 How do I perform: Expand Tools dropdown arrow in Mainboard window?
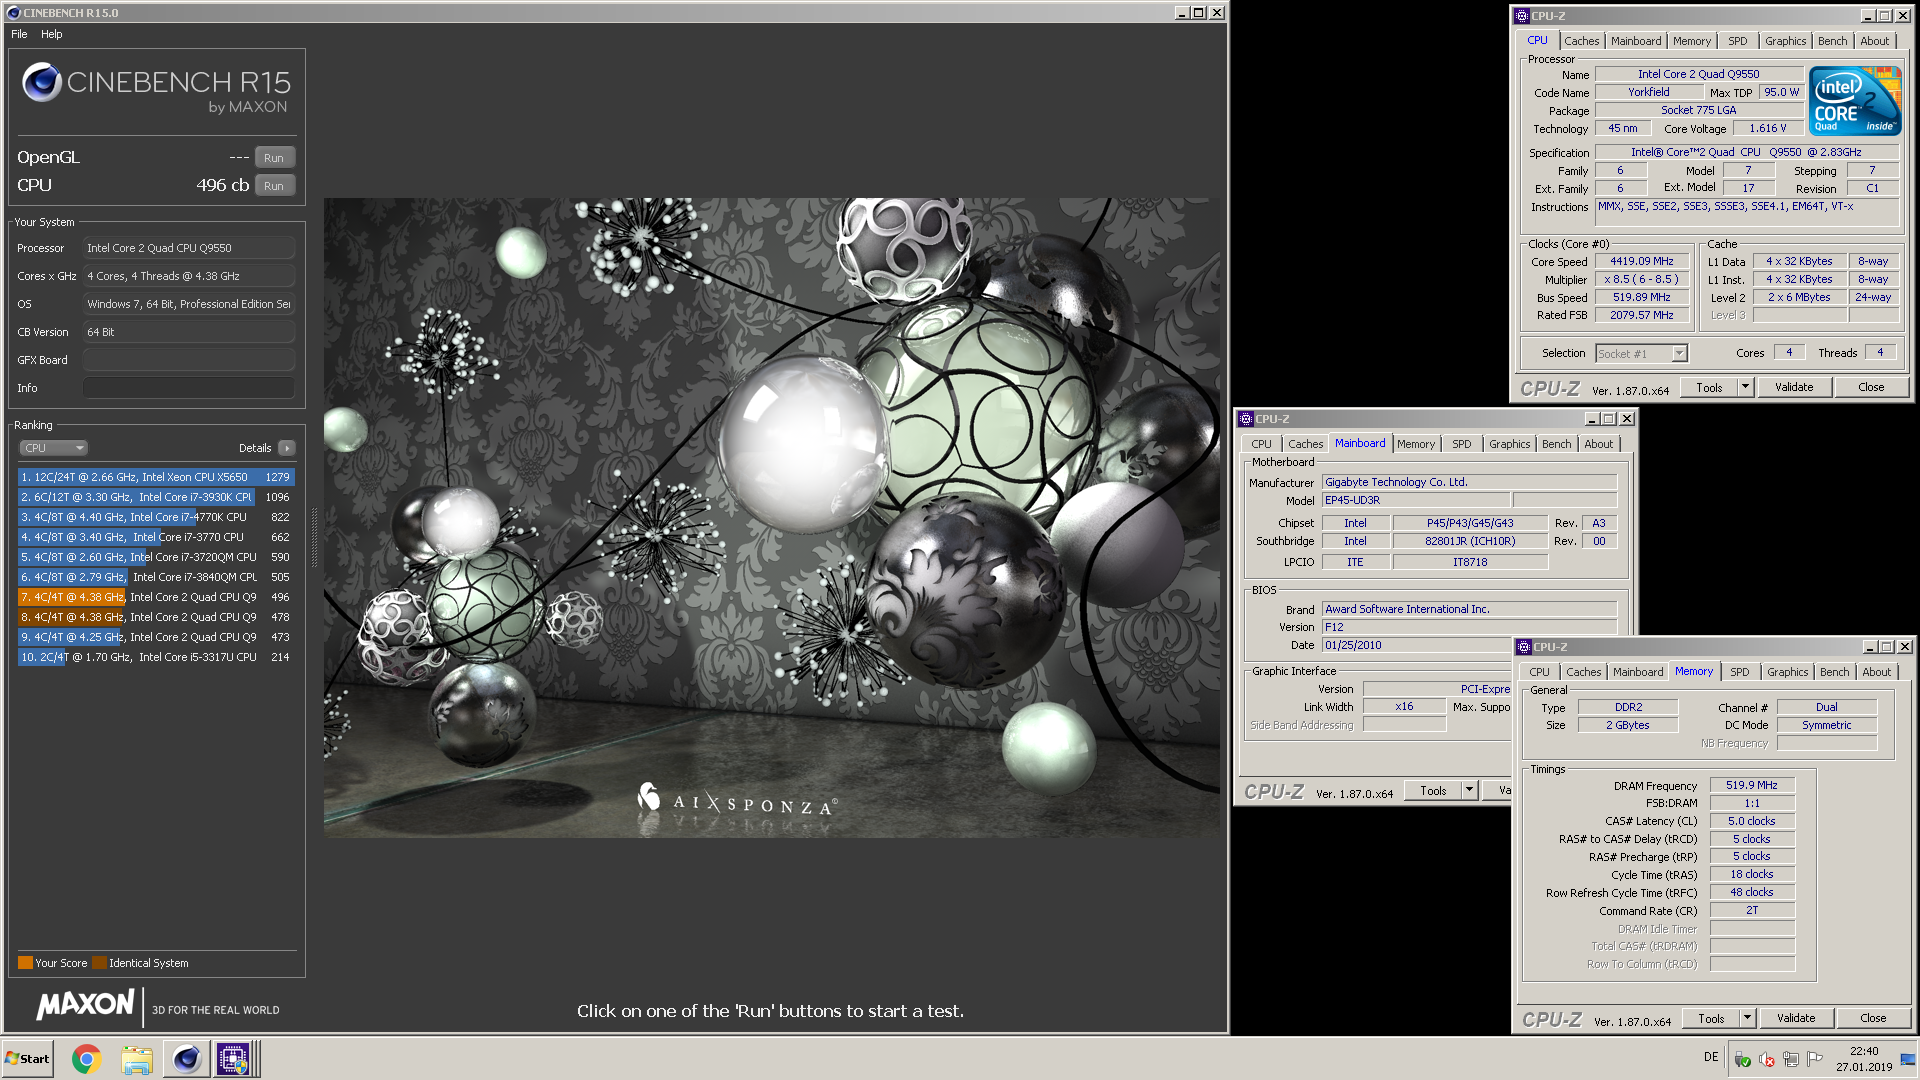pos(1469,790)
